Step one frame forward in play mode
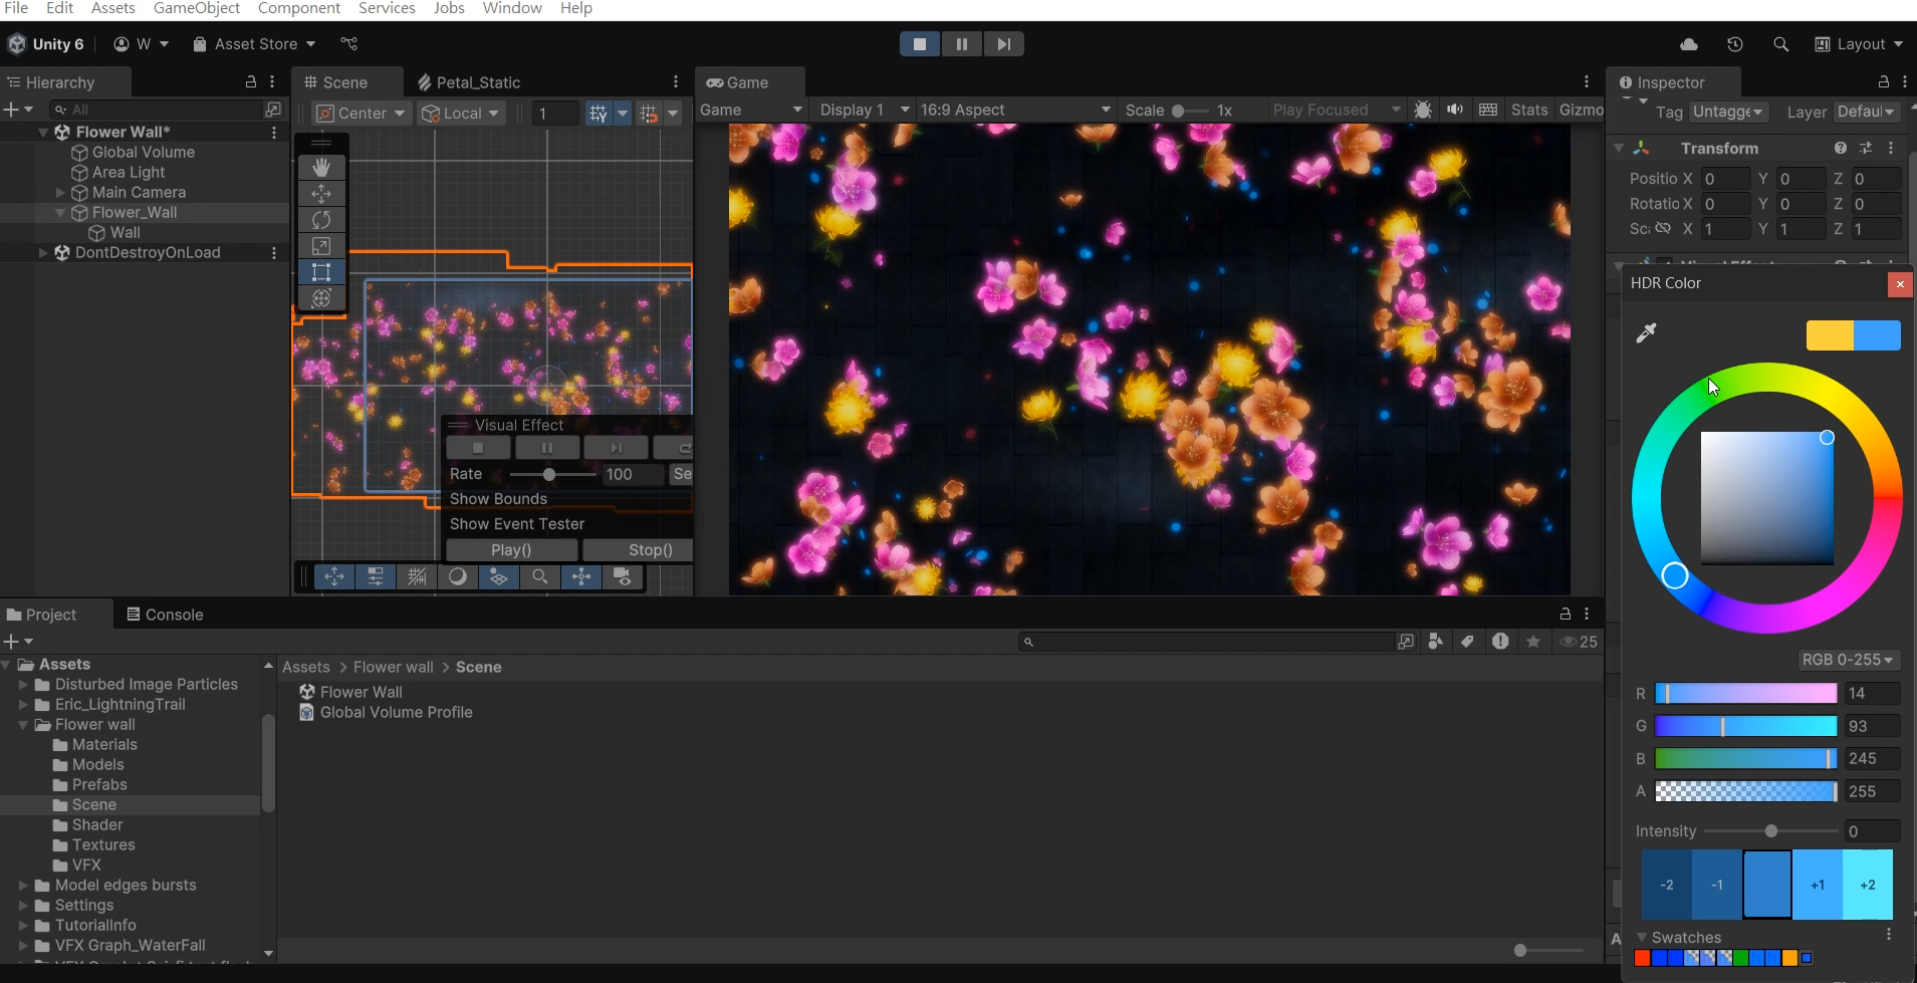This screenshot has height=983, width=1917. click(x=1004, y=44)
